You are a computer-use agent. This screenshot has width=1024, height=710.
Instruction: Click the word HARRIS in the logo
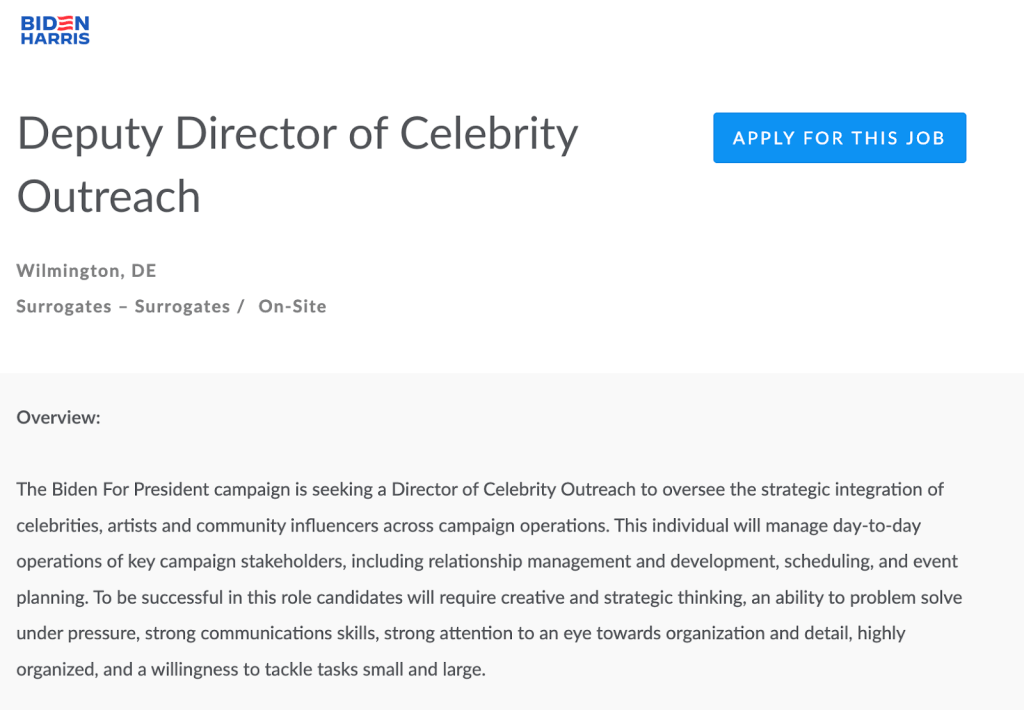click(x=55, y=38)
